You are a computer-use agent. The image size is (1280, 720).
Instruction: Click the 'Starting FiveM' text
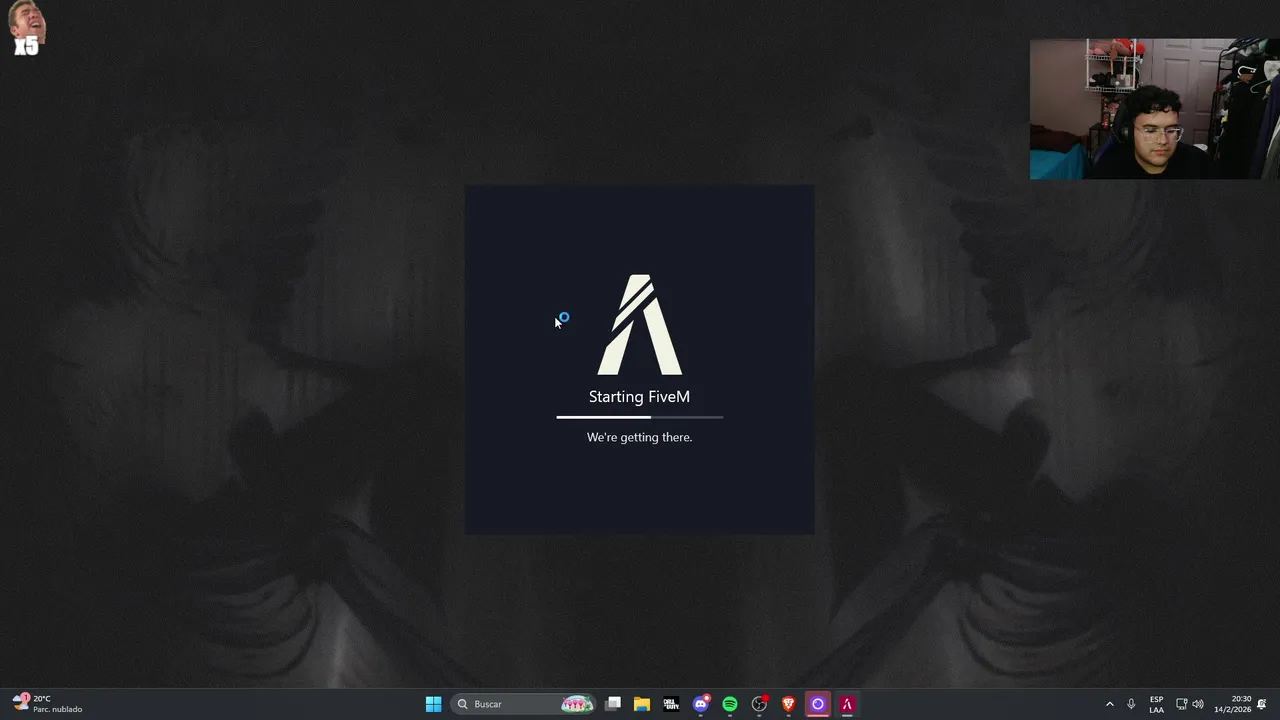(639, 397)
